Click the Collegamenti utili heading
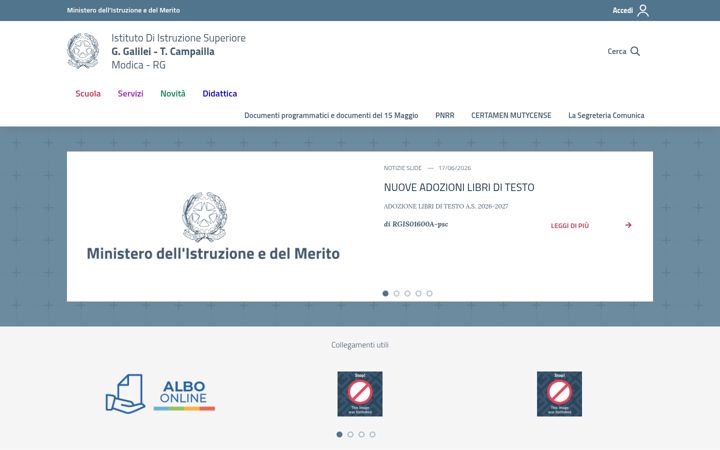720x450 pixels. click(360, 345)
